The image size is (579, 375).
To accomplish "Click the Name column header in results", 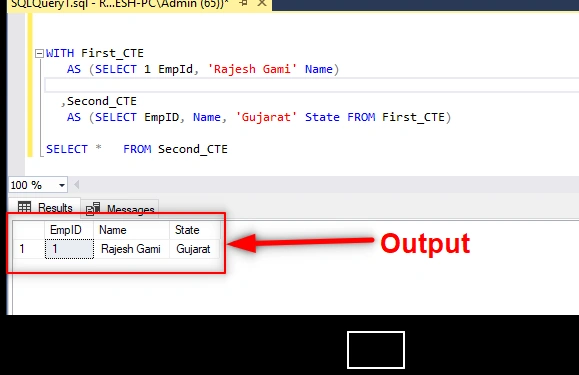I will (x=131, y=230).
